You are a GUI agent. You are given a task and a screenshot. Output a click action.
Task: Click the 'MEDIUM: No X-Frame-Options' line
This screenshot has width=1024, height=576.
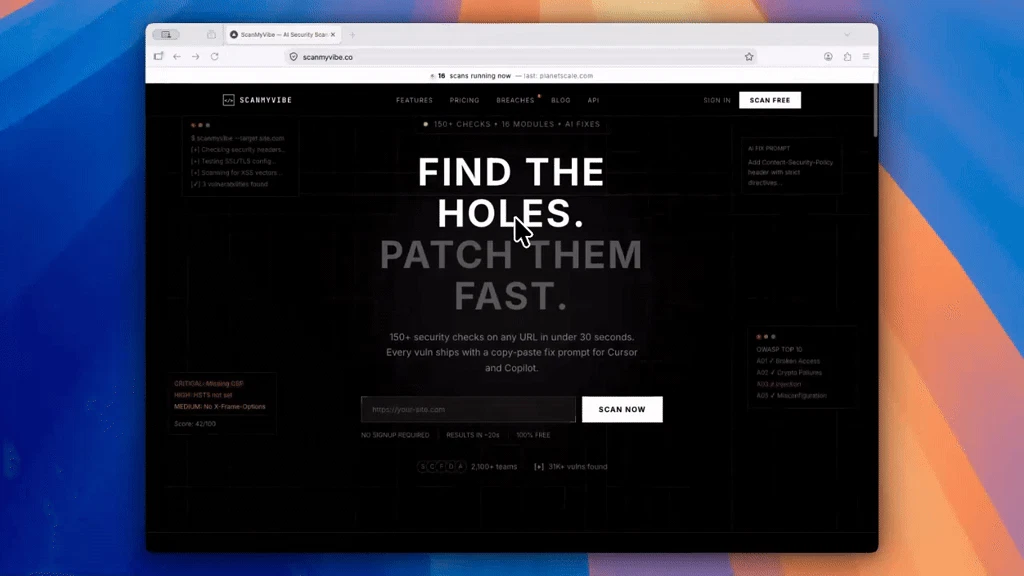219,407
